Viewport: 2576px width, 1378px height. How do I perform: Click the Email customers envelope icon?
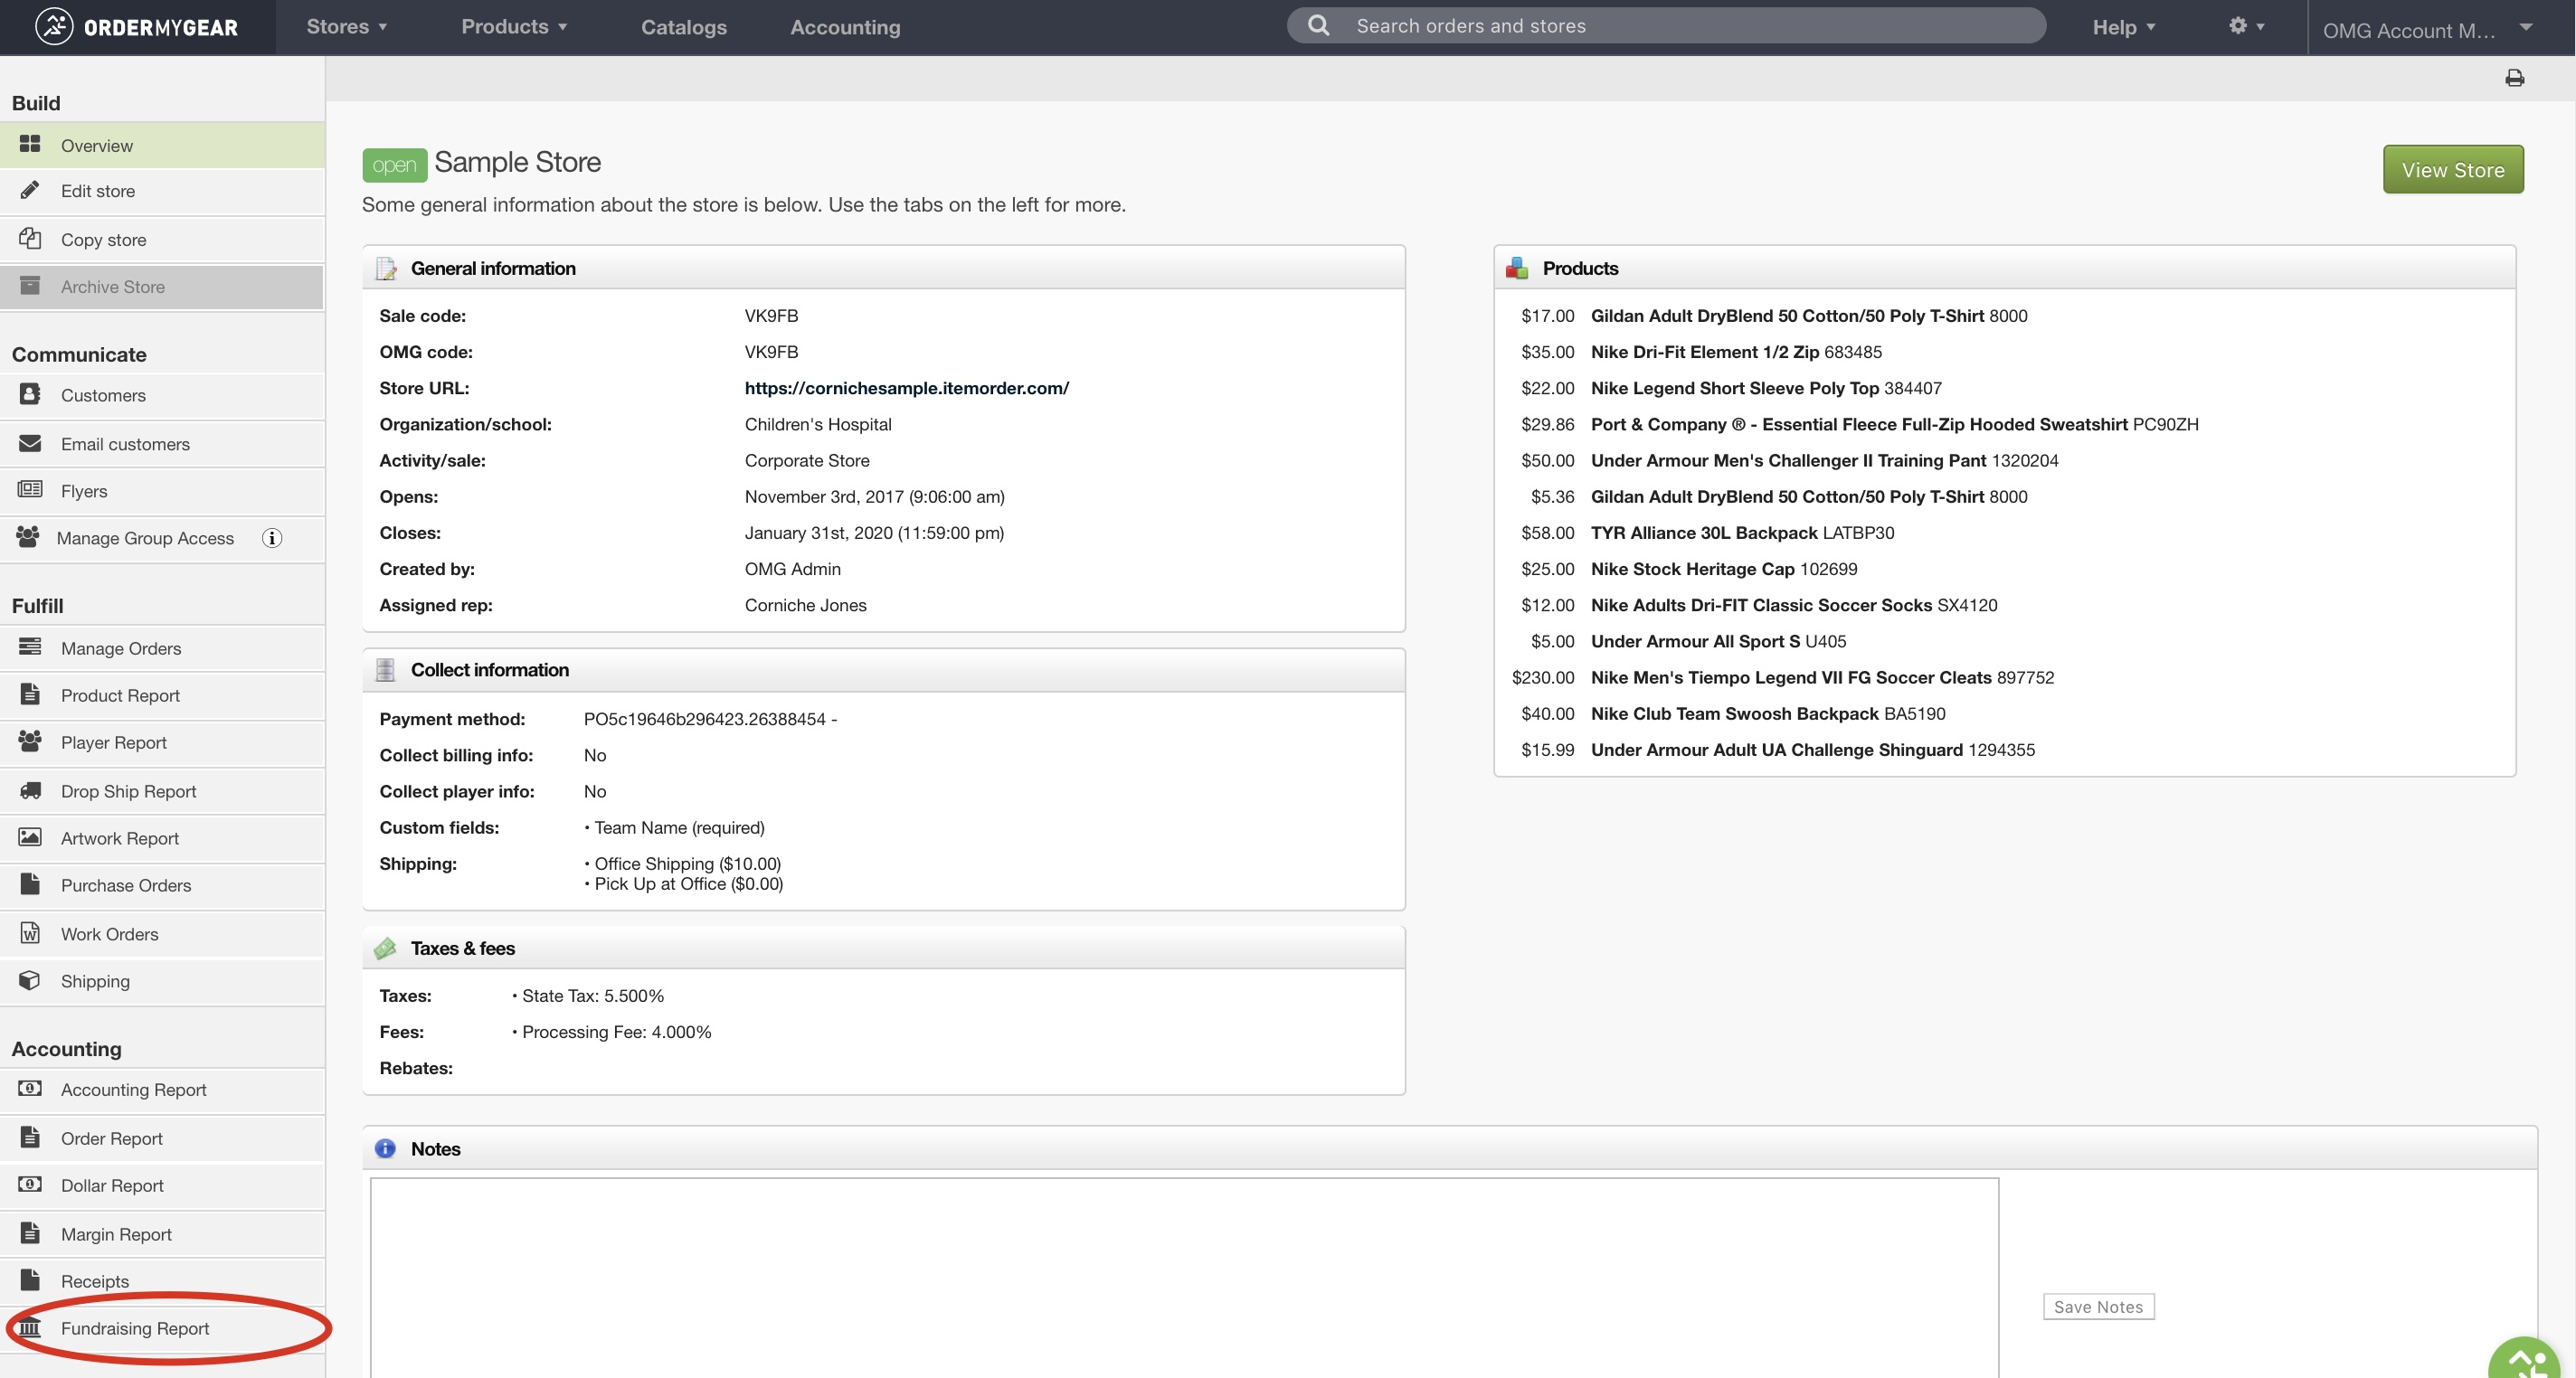point(30,443)
